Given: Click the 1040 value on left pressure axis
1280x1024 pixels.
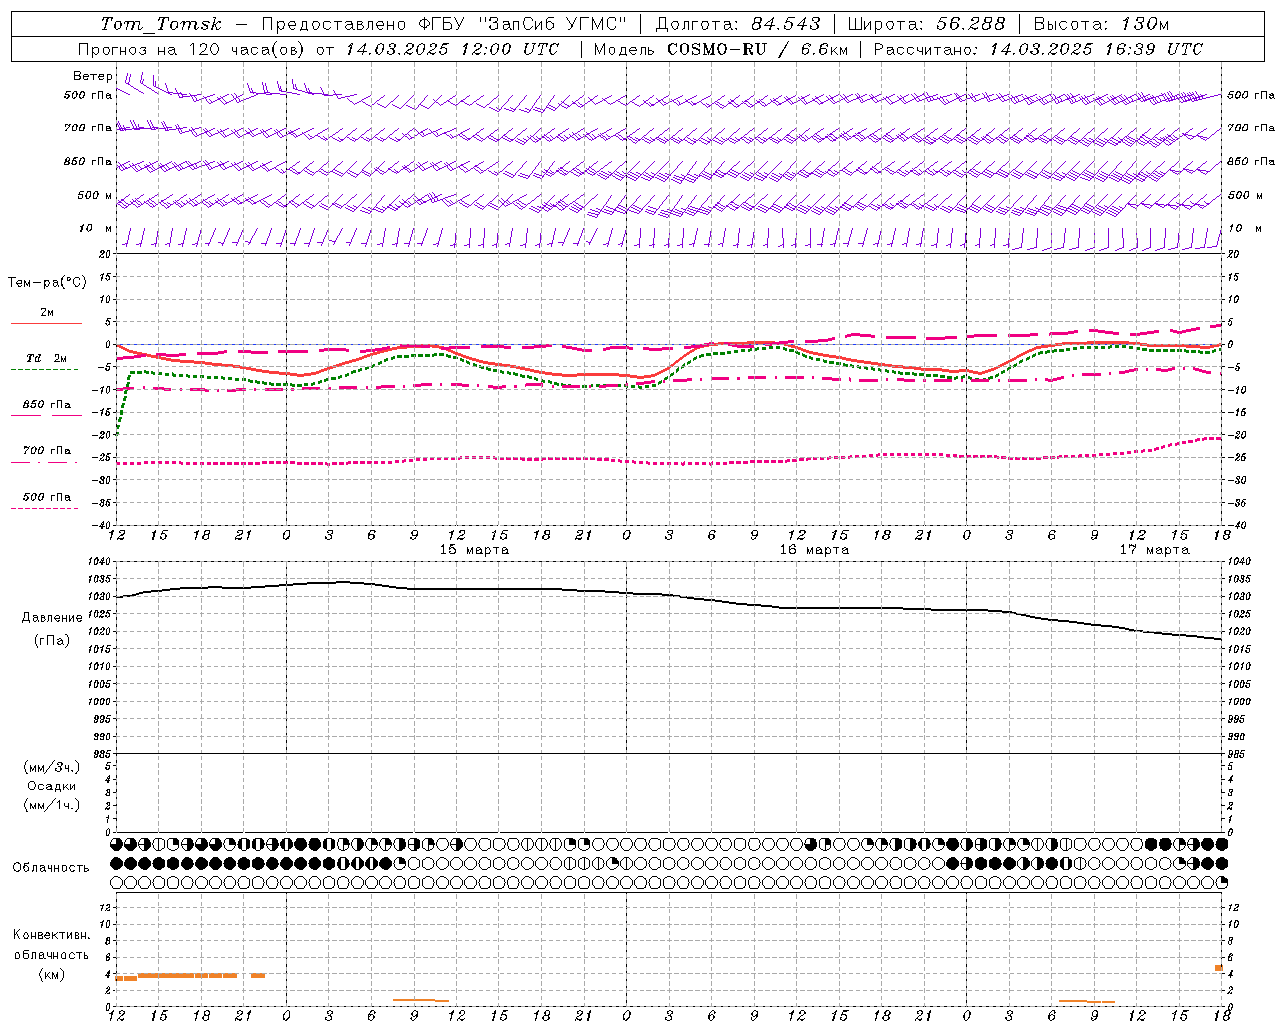Looking at the screenshot, I should point(98,562).
